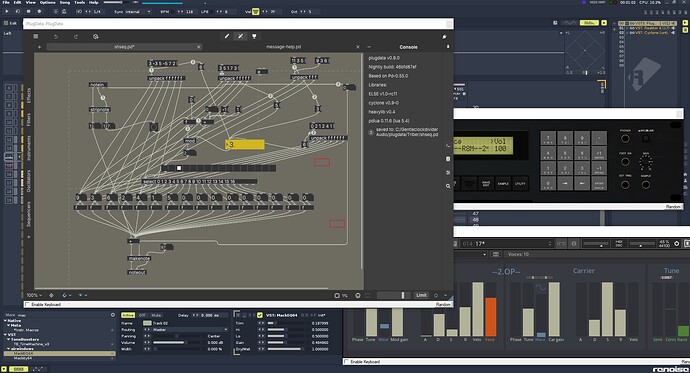Viewport: 690px width, 373px height.
Task: Switch to the message-help.pd tab
Action: pos(283,47)
